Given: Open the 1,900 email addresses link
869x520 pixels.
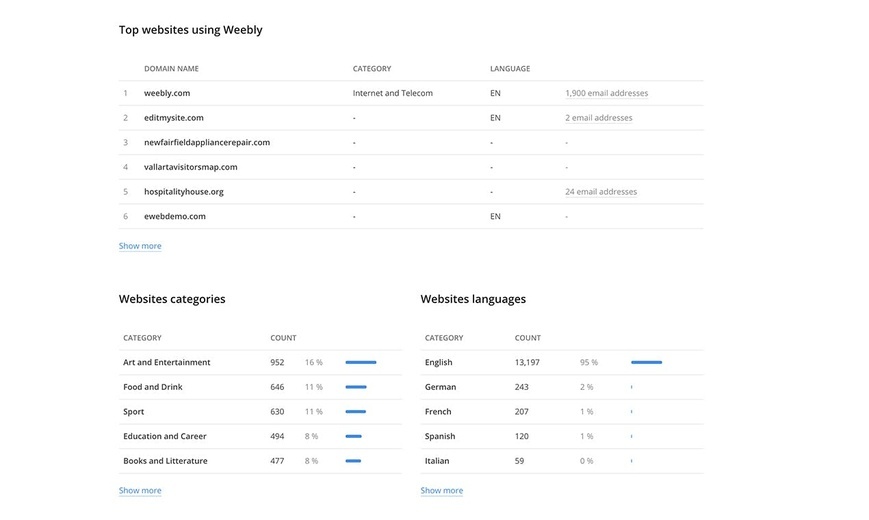Looking at the screenshot, I should pyautogui.click(x=606, y=93).
